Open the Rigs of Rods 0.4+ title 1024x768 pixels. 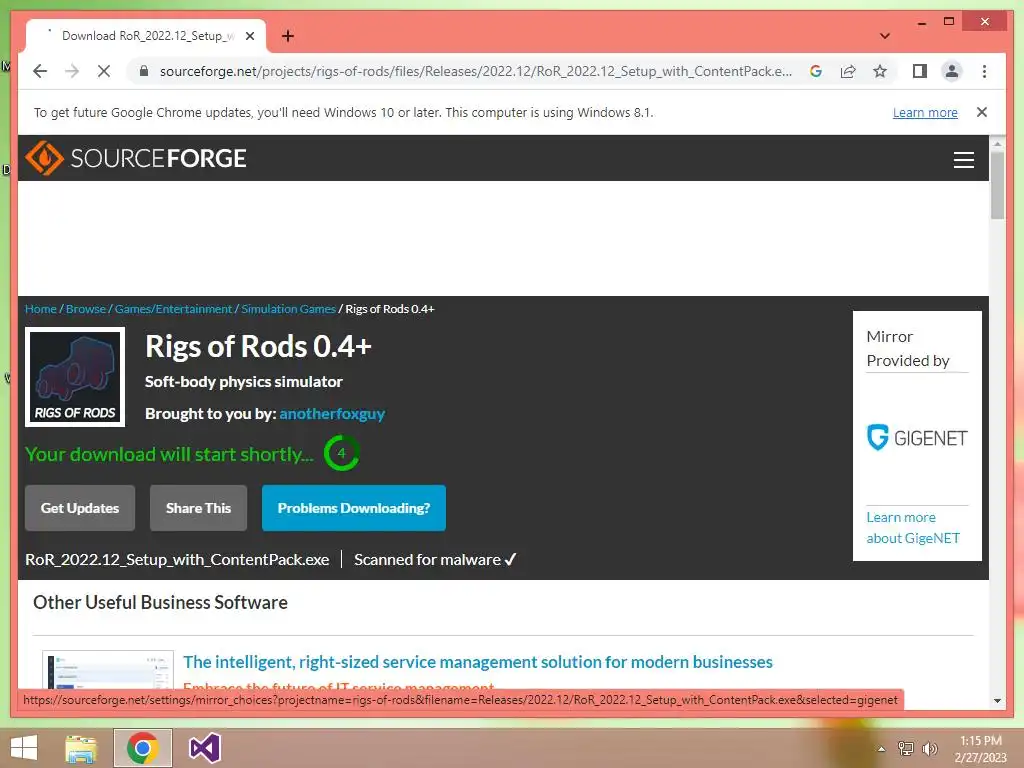click(258, 346)
